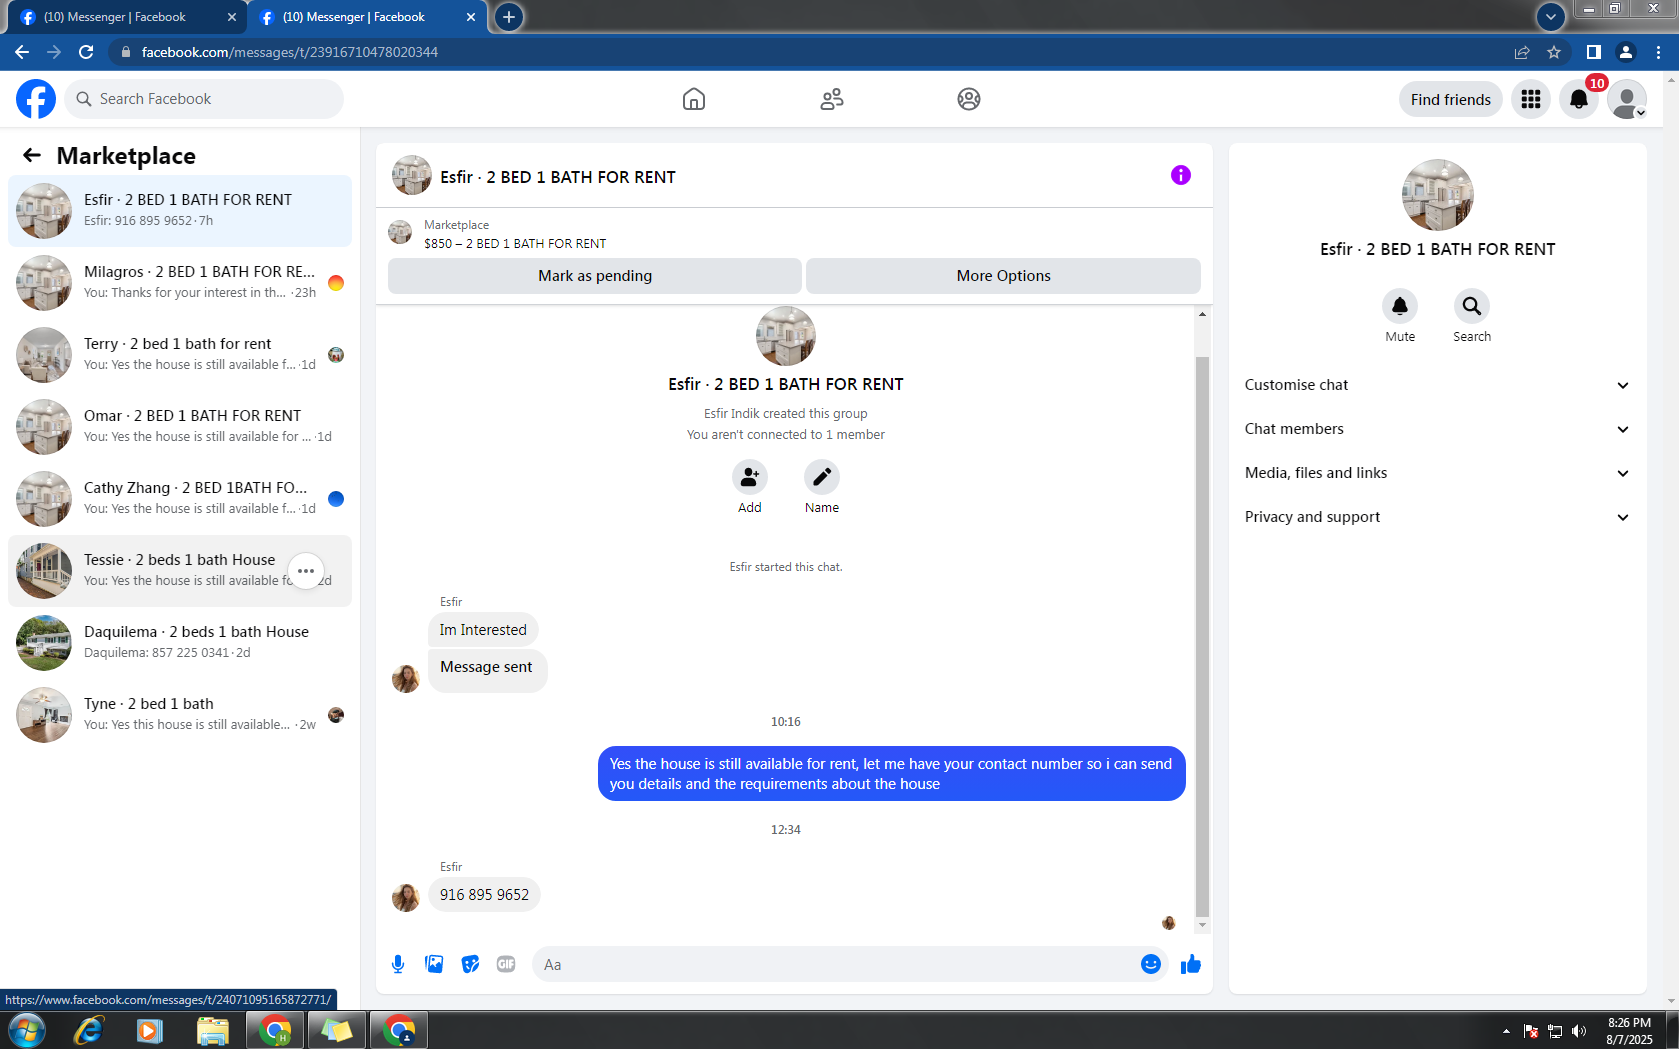Viewport: 1679px width, 1049px height.
Task: Click in the Search Facebook field
Action: click(x=204, y=99)
